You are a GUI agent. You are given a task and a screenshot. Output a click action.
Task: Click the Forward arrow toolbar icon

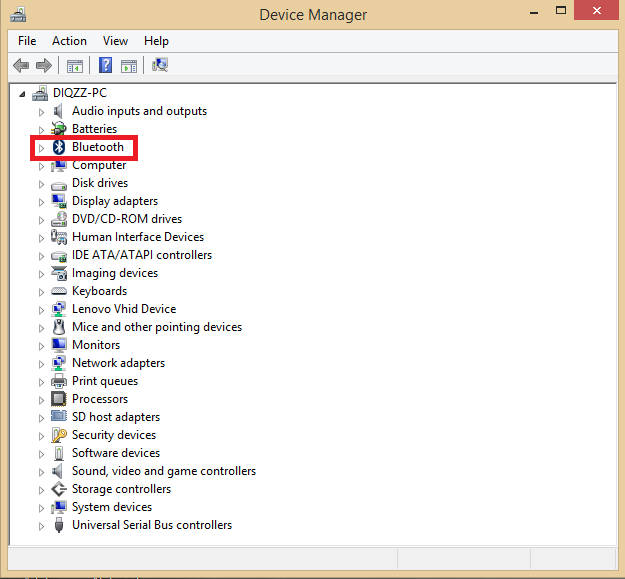(44, 65)
